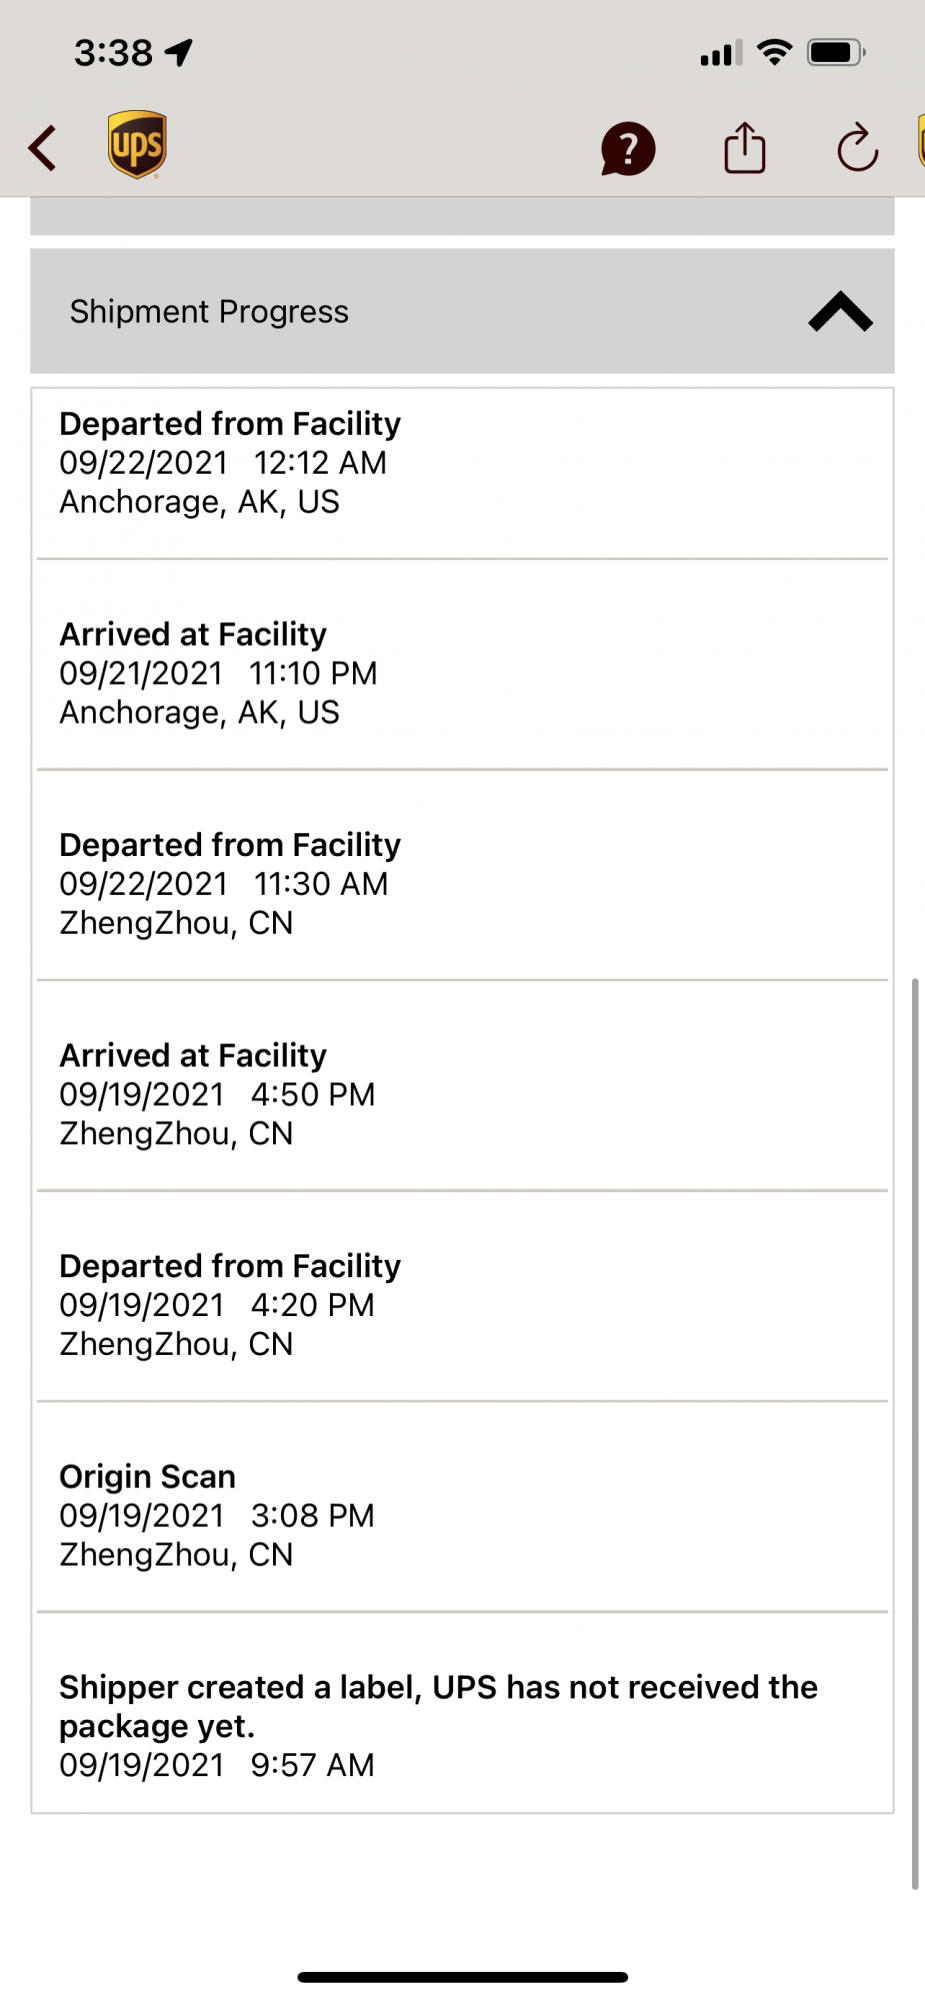Tap the home indicator bar
Image resolution: width=925 pixels, height=2000 pixels.
462,1977
